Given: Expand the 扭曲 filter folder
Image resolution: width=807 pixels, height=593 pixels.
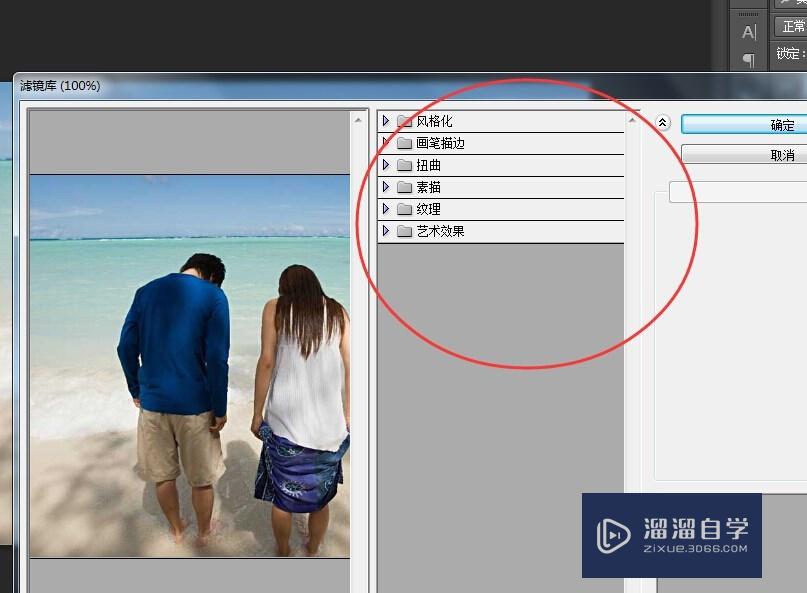Looking at the screenshot, I should (x=385, y=165).
